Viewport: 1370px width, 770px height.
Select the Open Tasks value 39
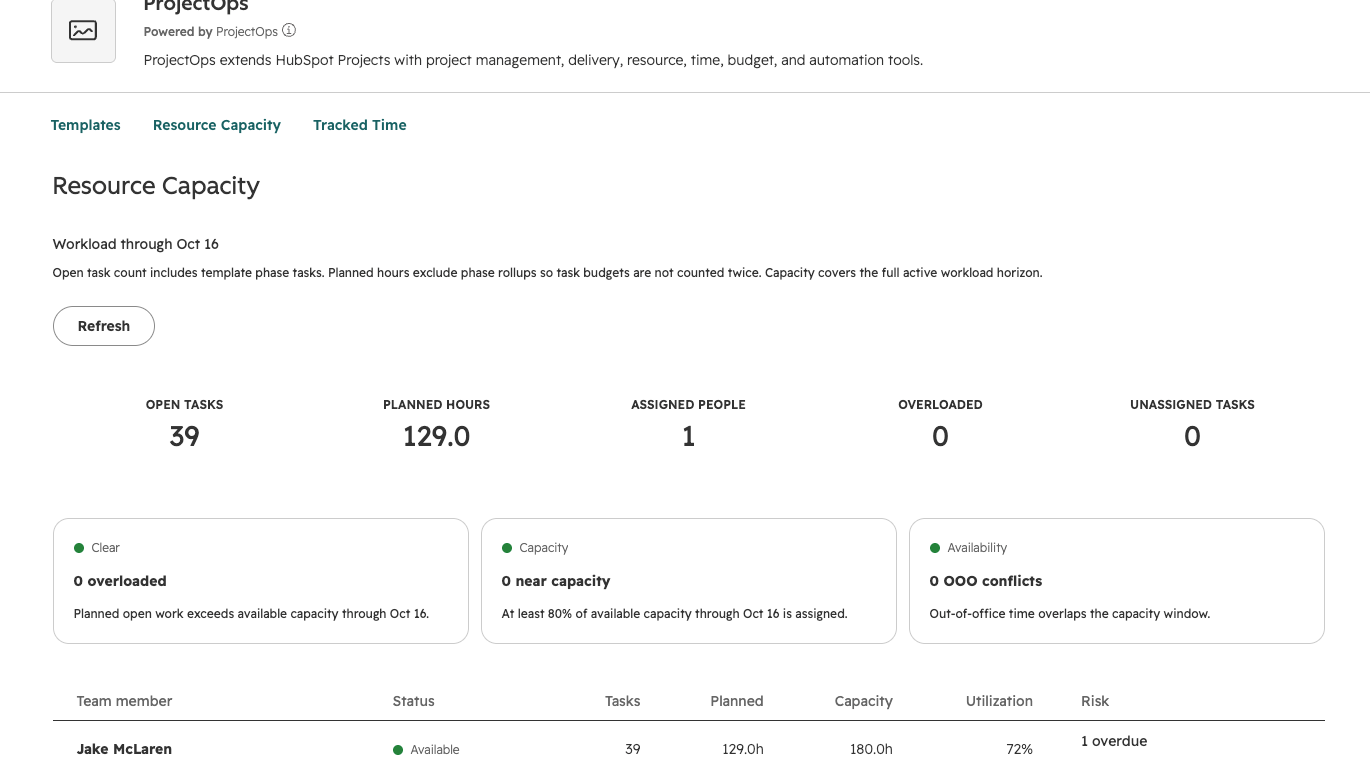coord(185,437)
